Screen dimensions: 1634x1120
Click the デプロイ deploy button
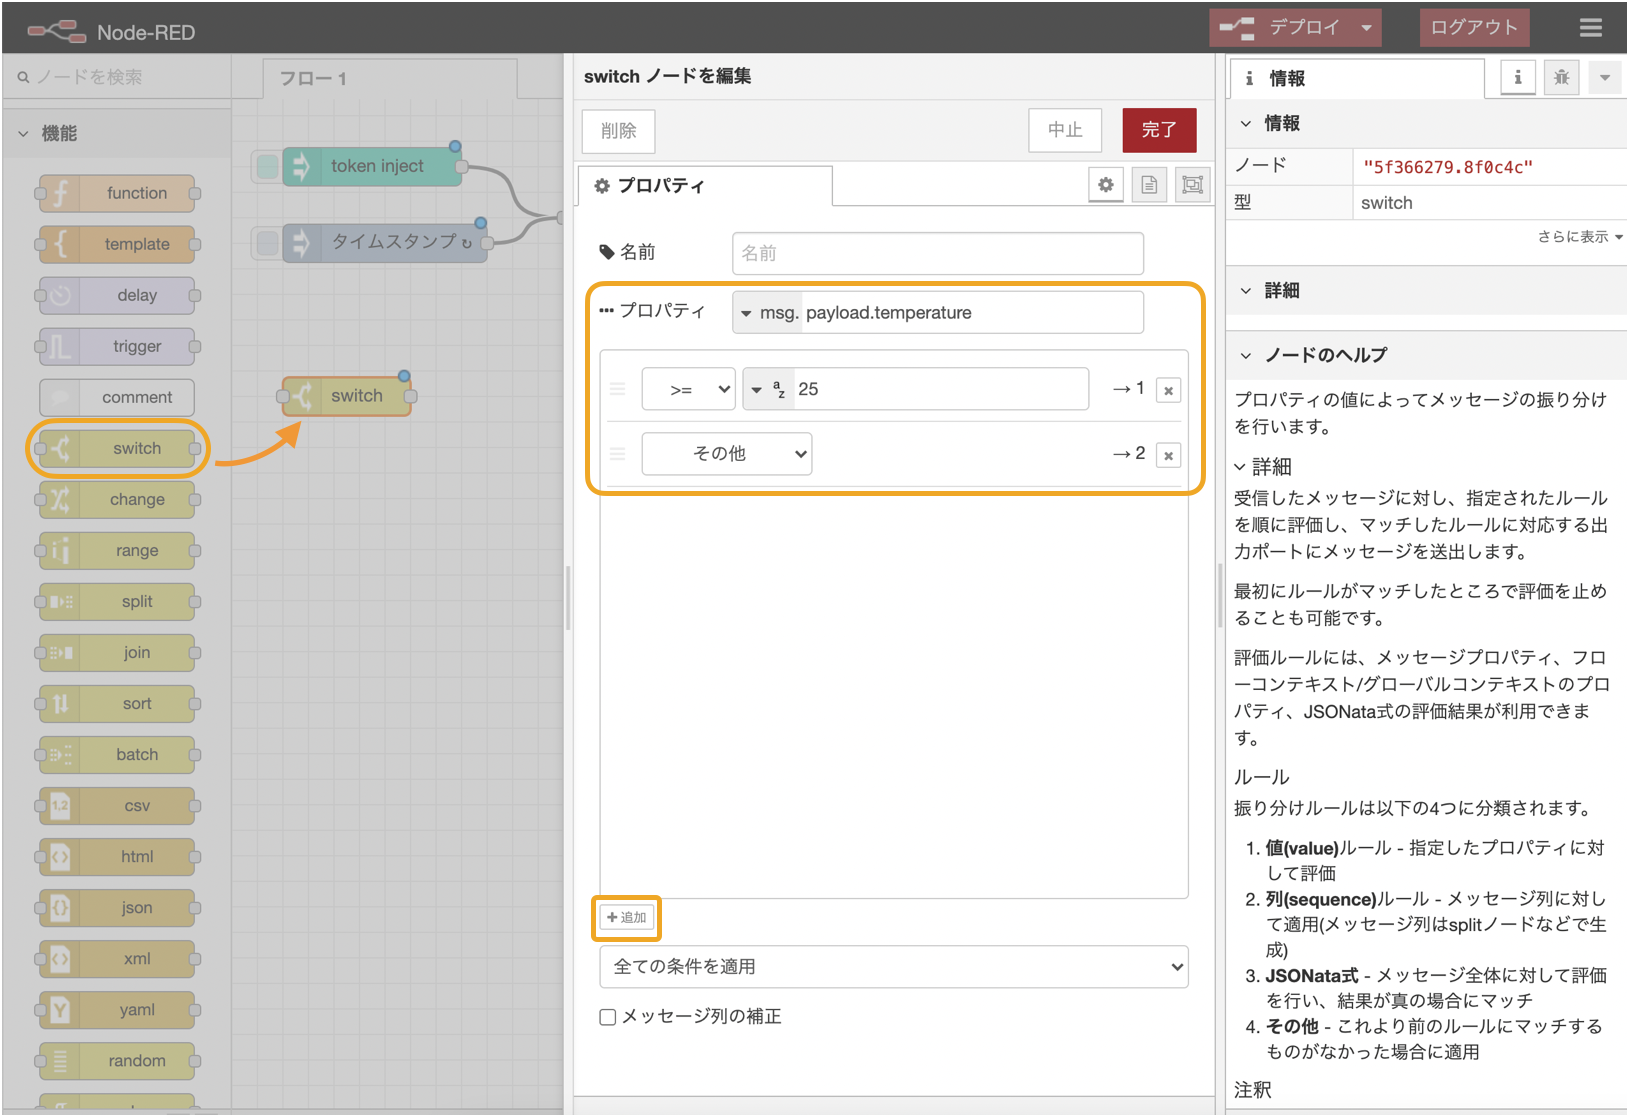(x=1282, y=28)
